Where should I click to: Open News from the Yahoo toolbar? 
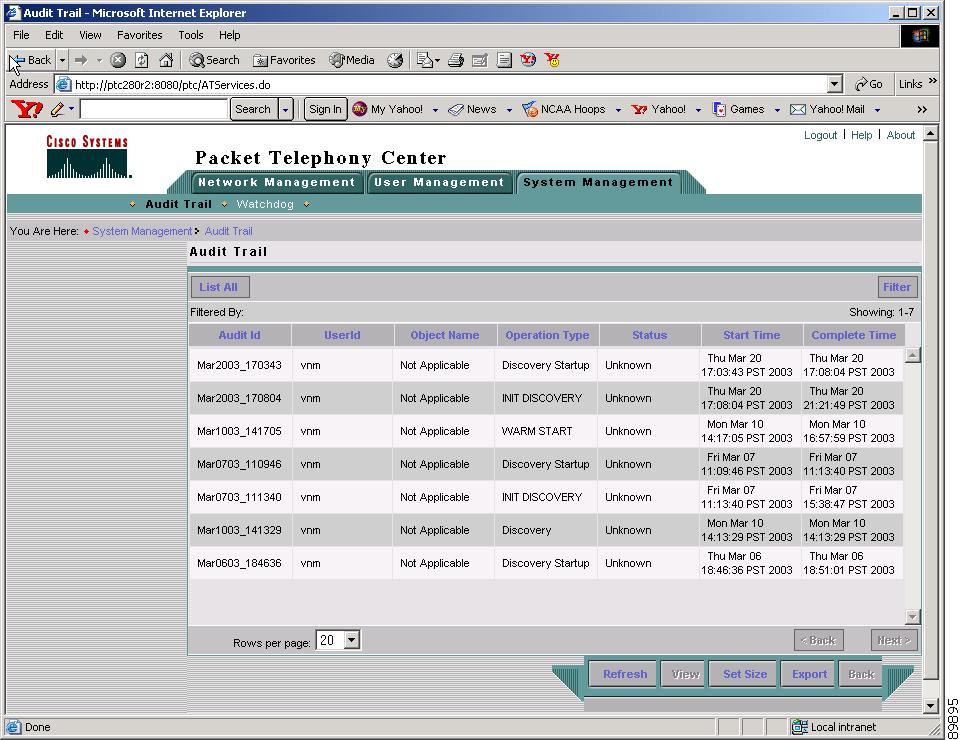point(480,109)
